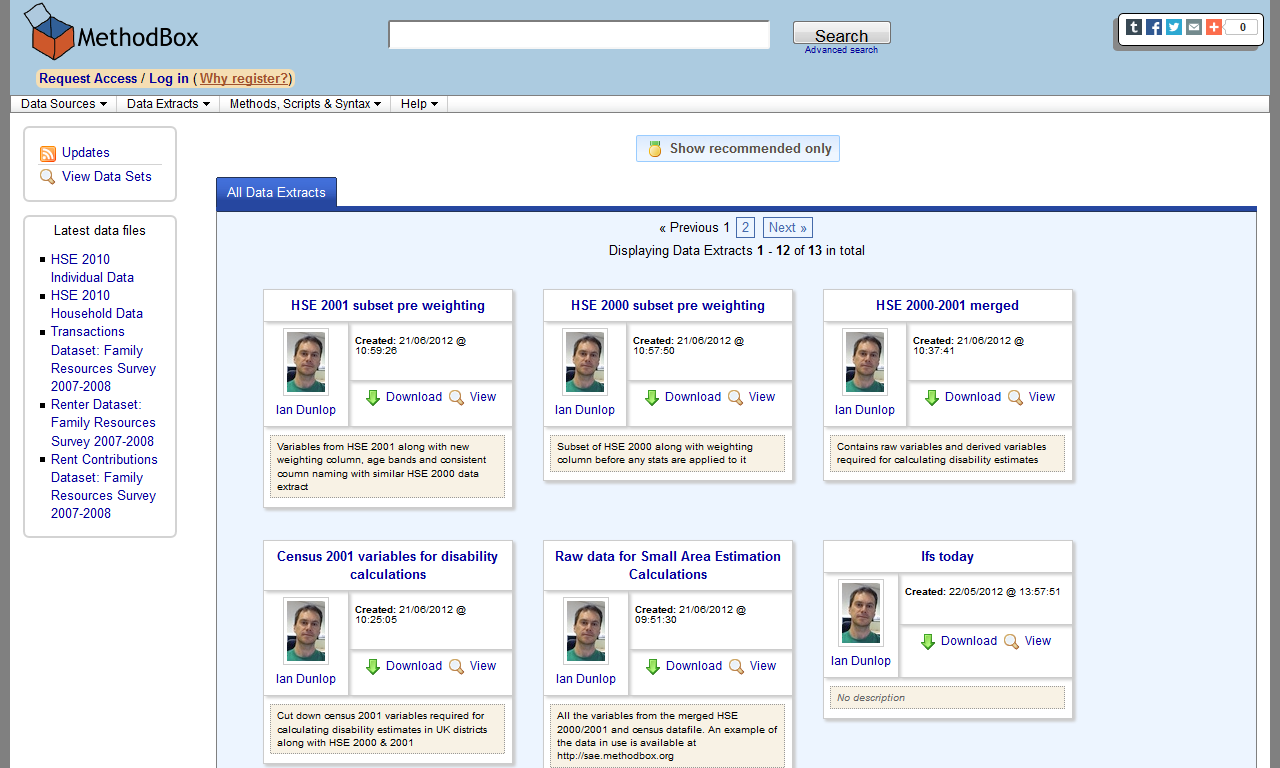Click view magnifier for lfs today

click(x=1011, y=642)
